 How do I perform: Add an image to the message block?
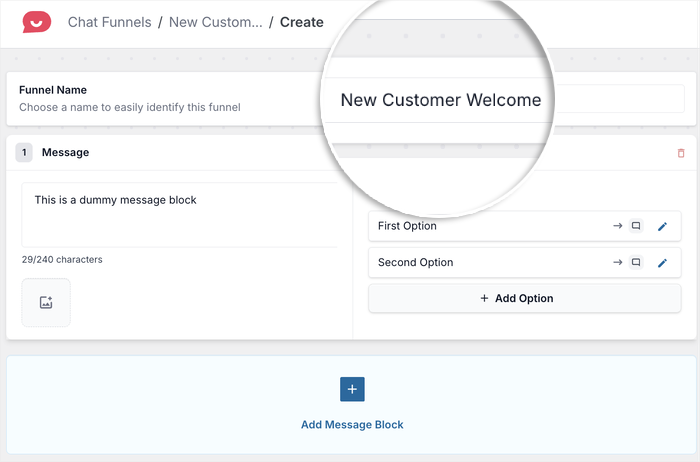click(x=46, y=302)
